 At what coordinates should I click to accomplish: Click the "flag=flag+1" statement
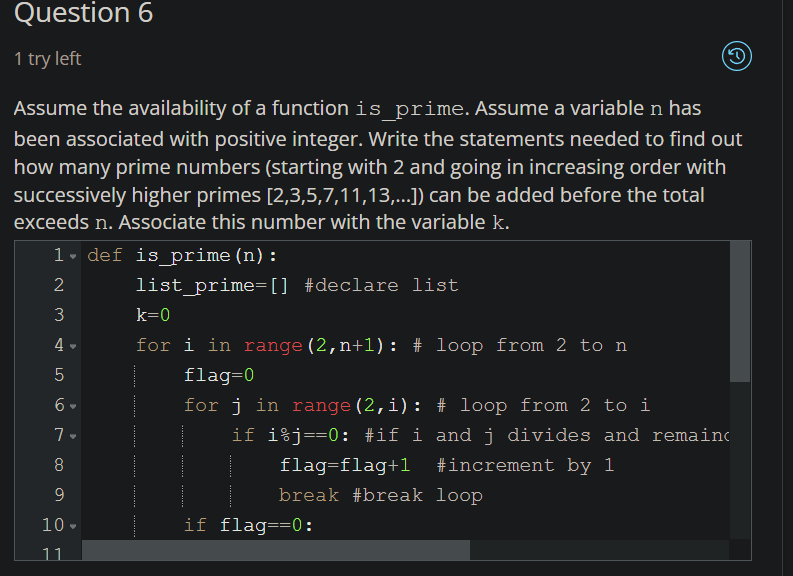click(345, 465)
